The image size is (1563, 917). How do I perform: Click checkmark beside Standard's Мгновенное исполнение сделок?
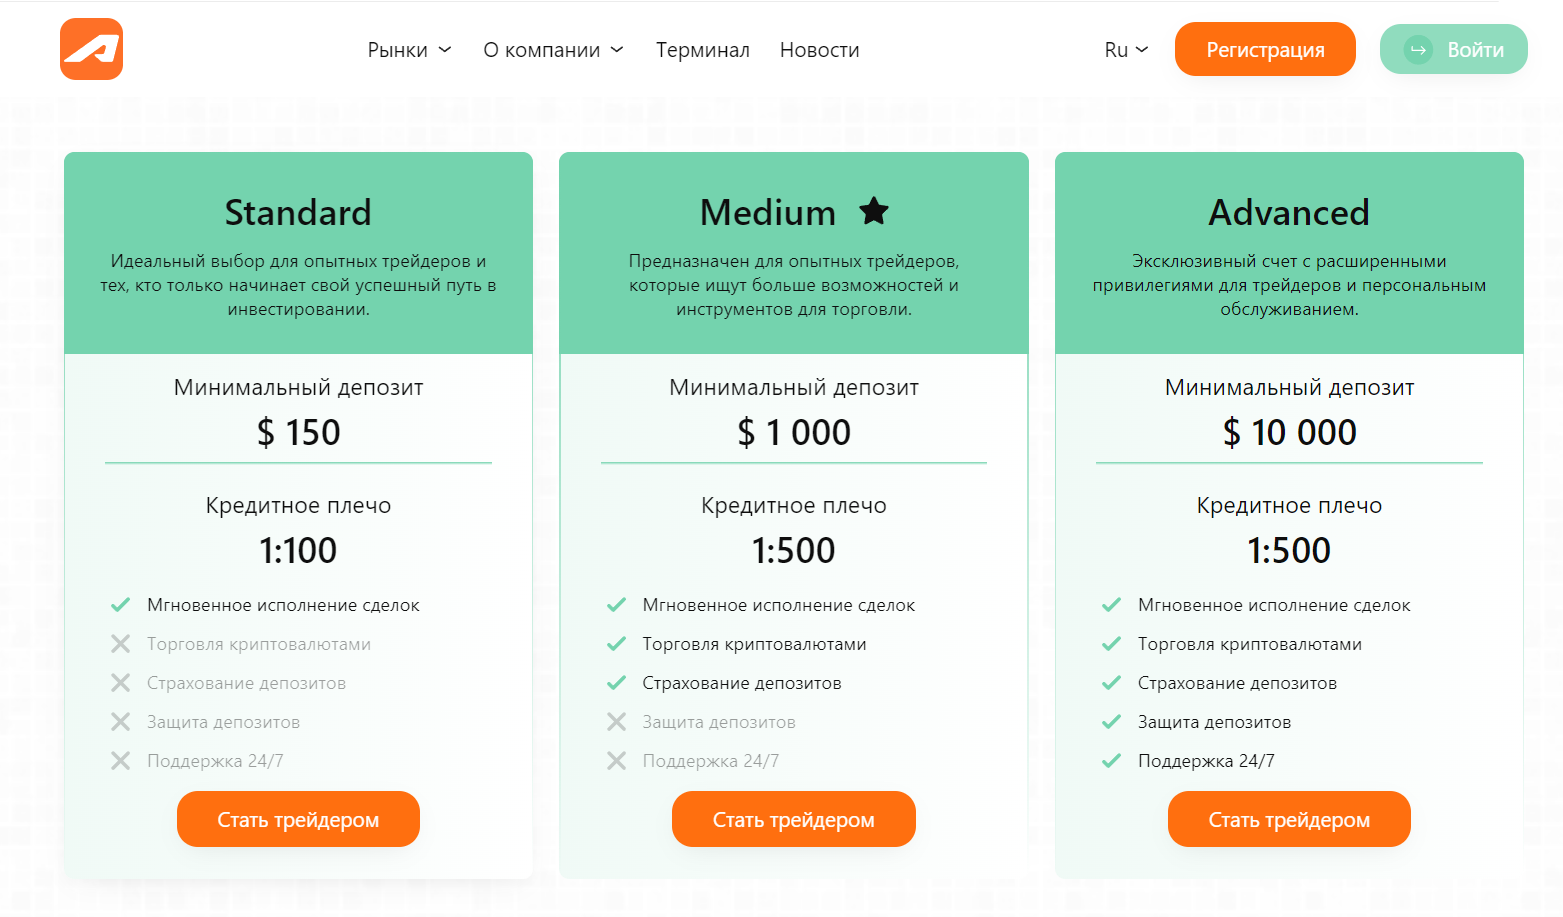[x=120, y=605]
